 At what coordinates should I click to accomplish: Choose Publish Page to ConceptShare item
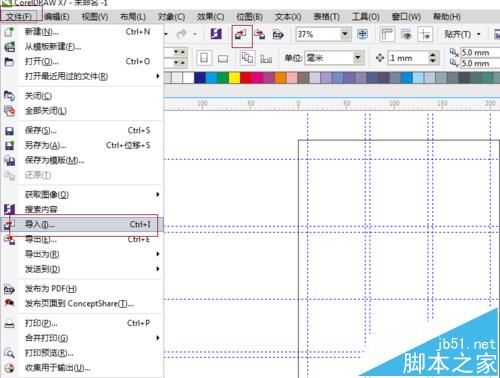click(x=82, y=304)
